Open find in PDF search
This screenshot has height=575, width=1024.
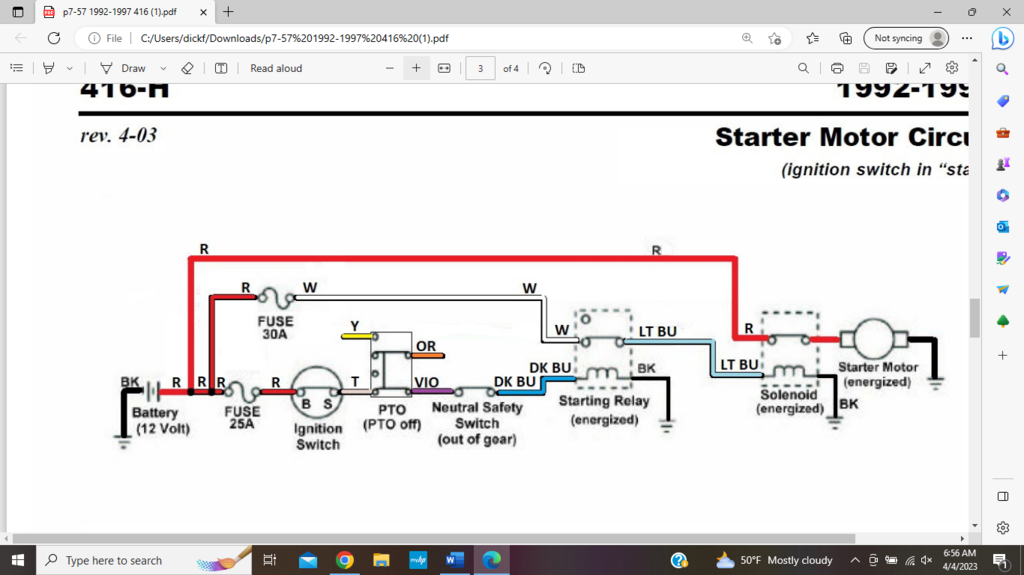803,68
